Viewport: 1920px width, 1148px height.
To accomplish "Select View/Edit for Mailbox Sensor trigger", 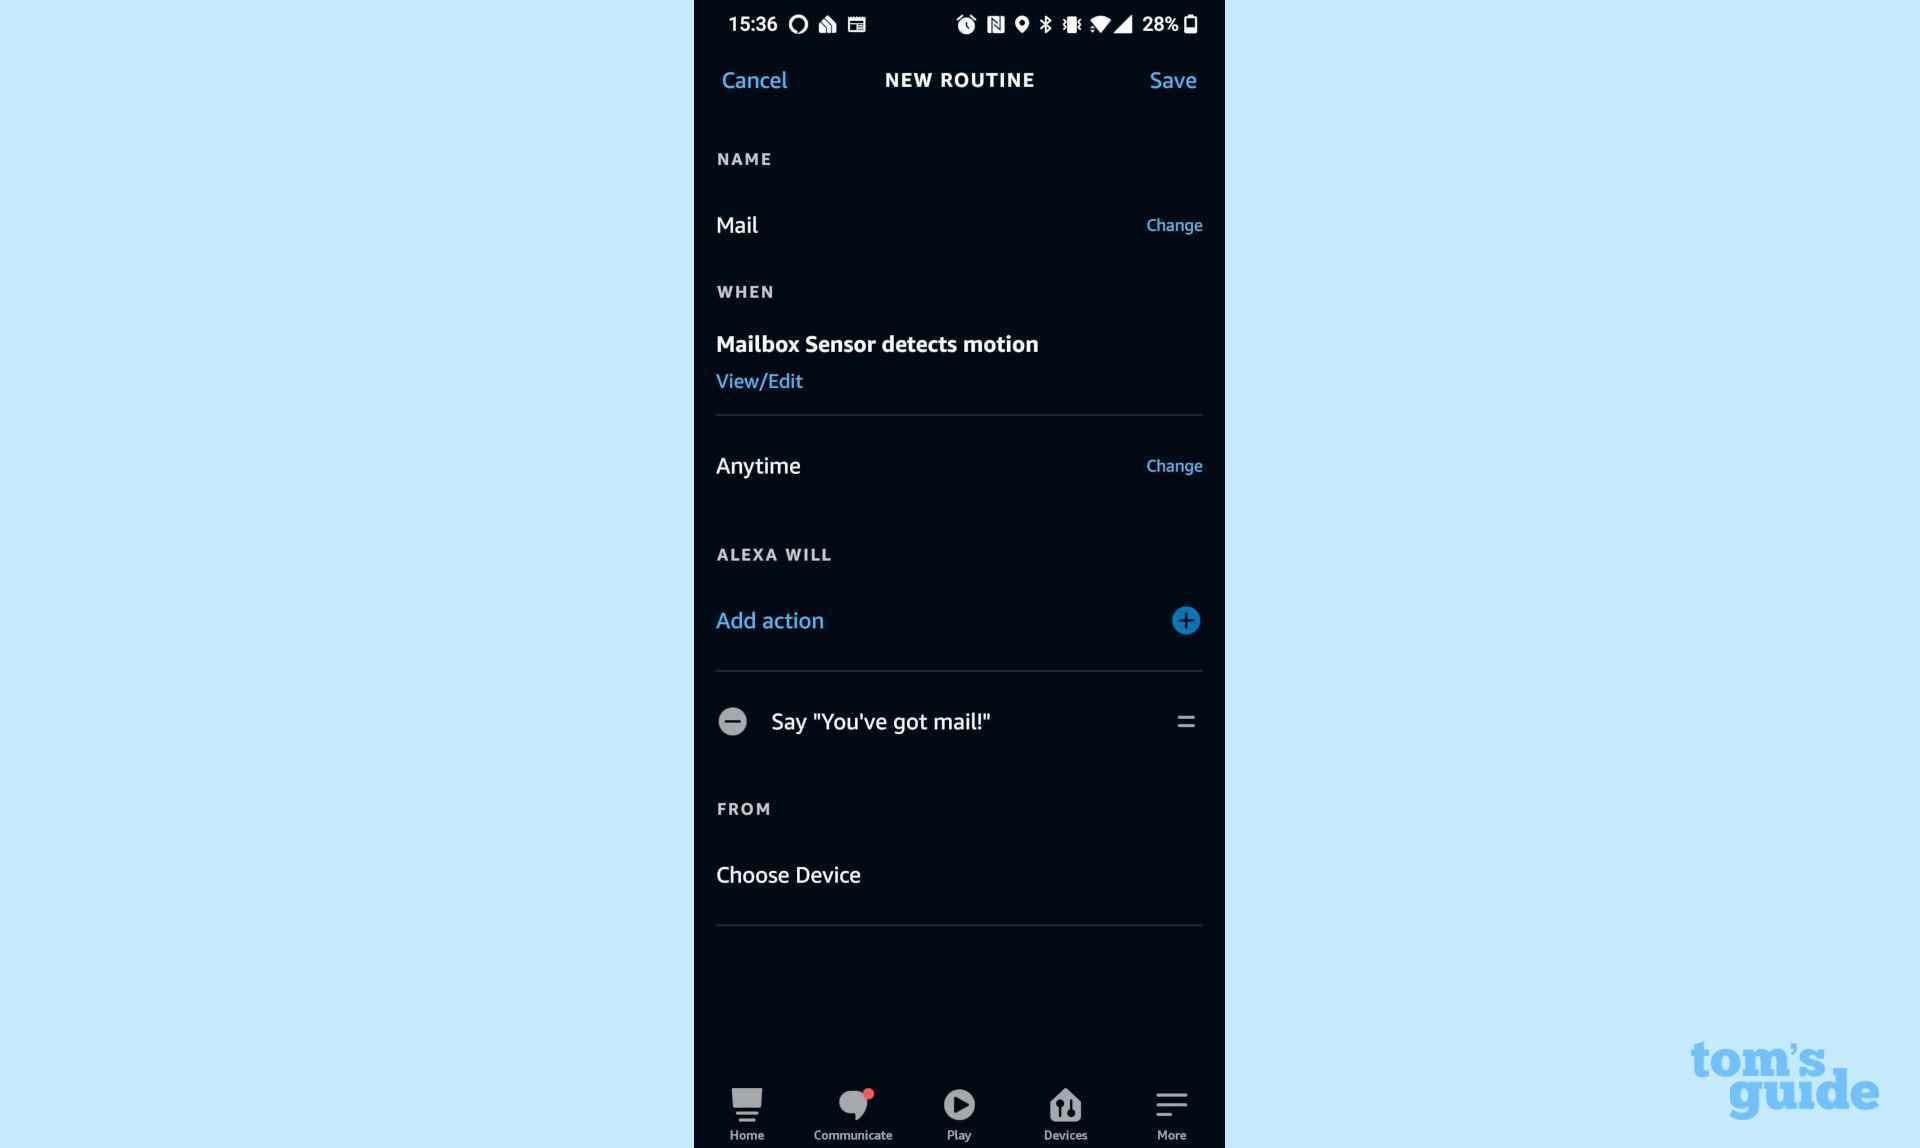I will 758,380.
